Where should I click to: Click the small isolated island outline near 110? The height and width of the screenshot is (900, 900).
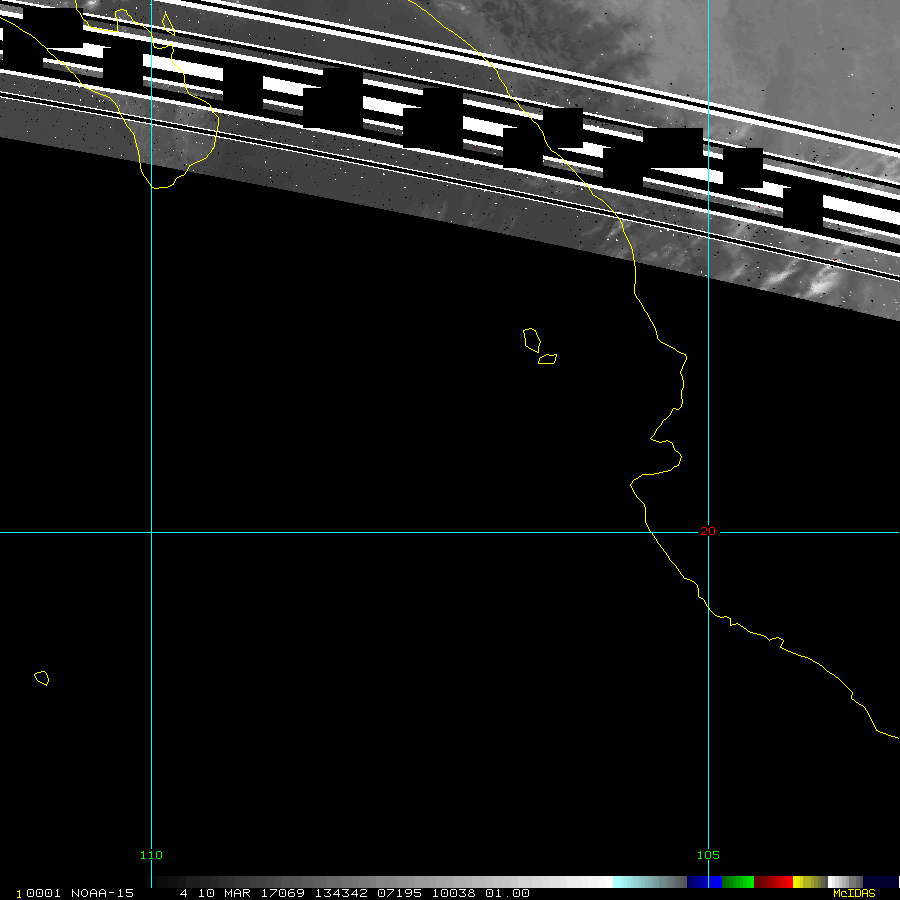pos(41,678)
